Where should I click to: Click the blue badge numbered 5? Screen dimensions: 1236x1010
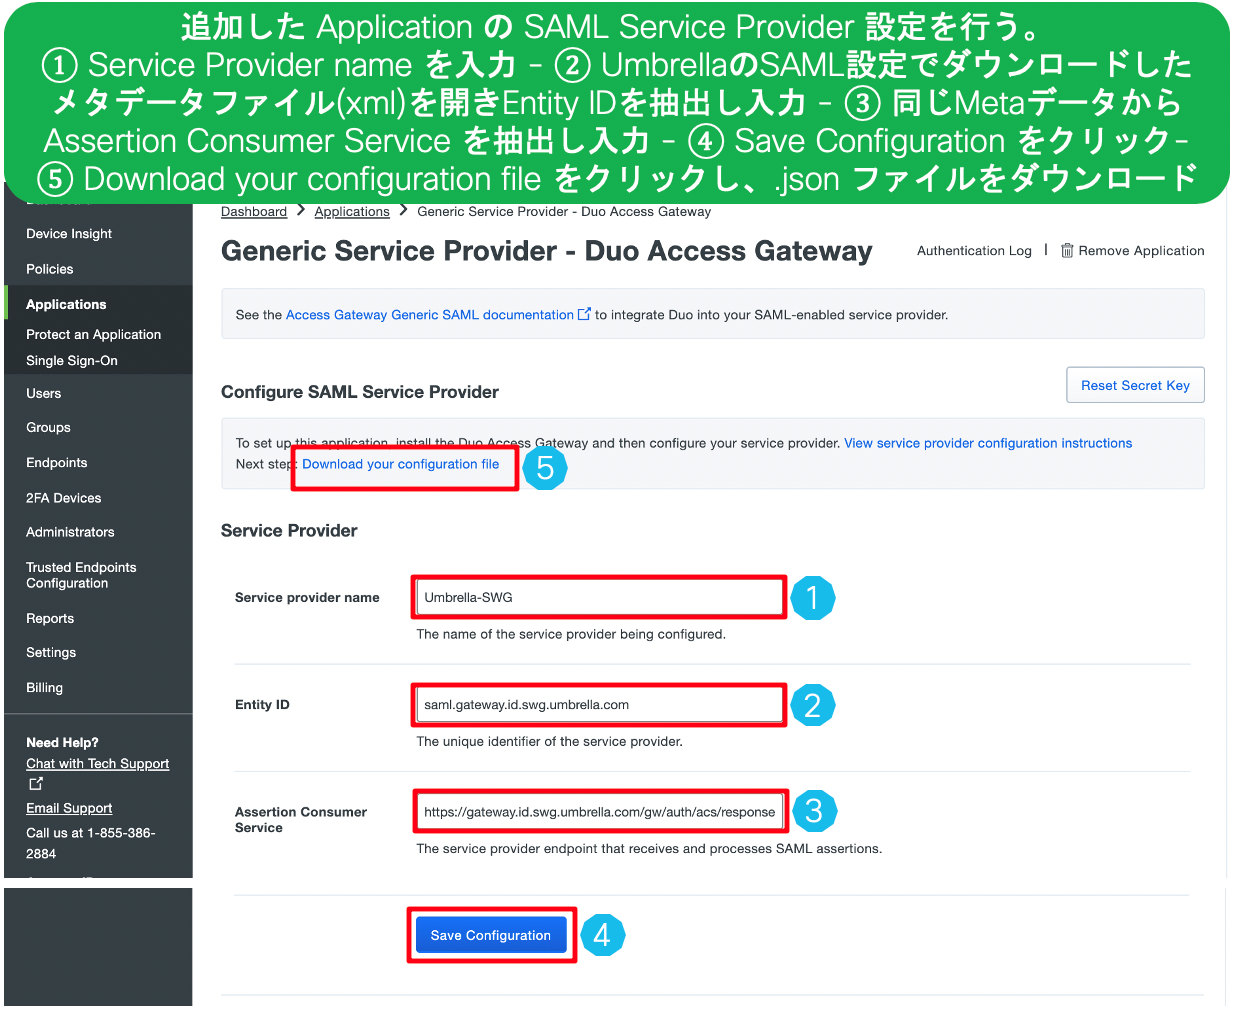545,468
